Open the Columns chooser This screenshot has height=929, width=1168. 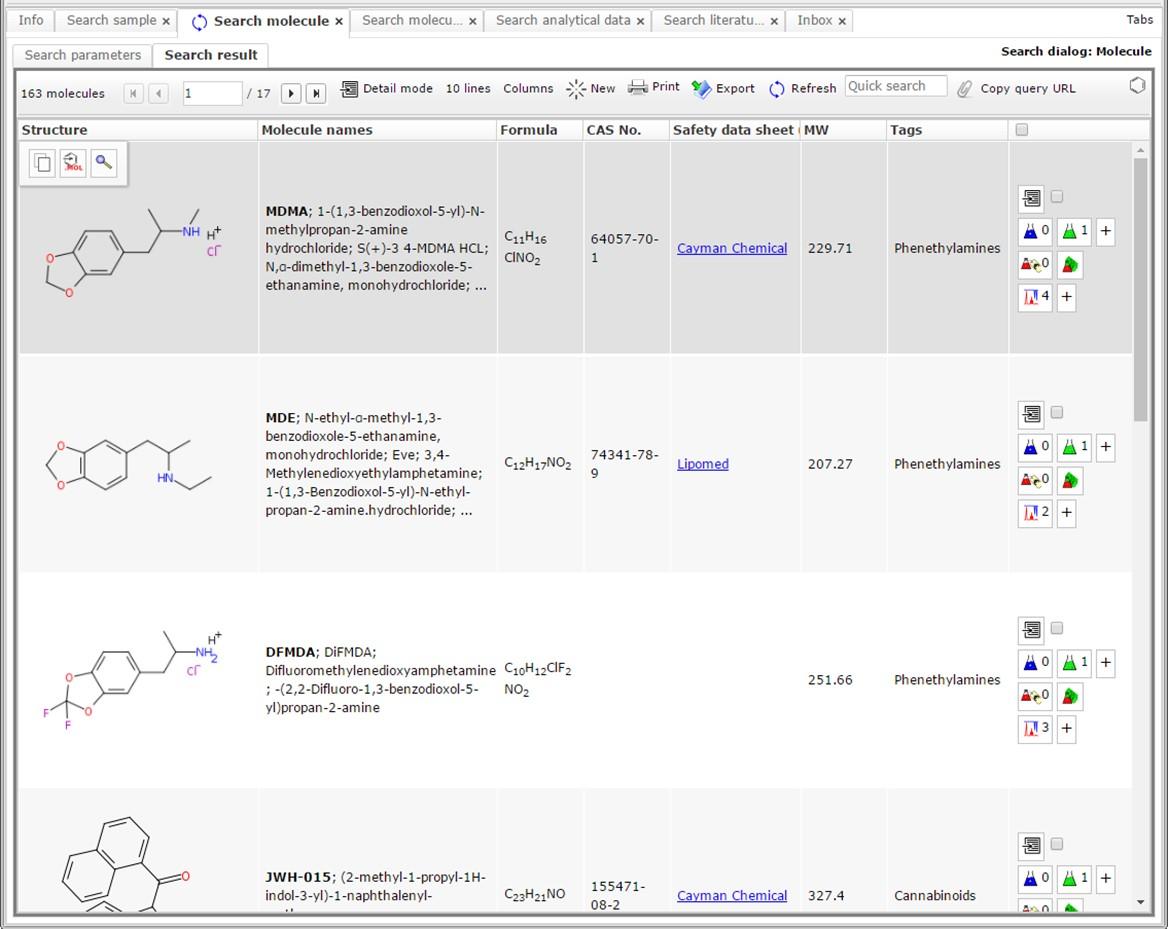pos(528,89)
